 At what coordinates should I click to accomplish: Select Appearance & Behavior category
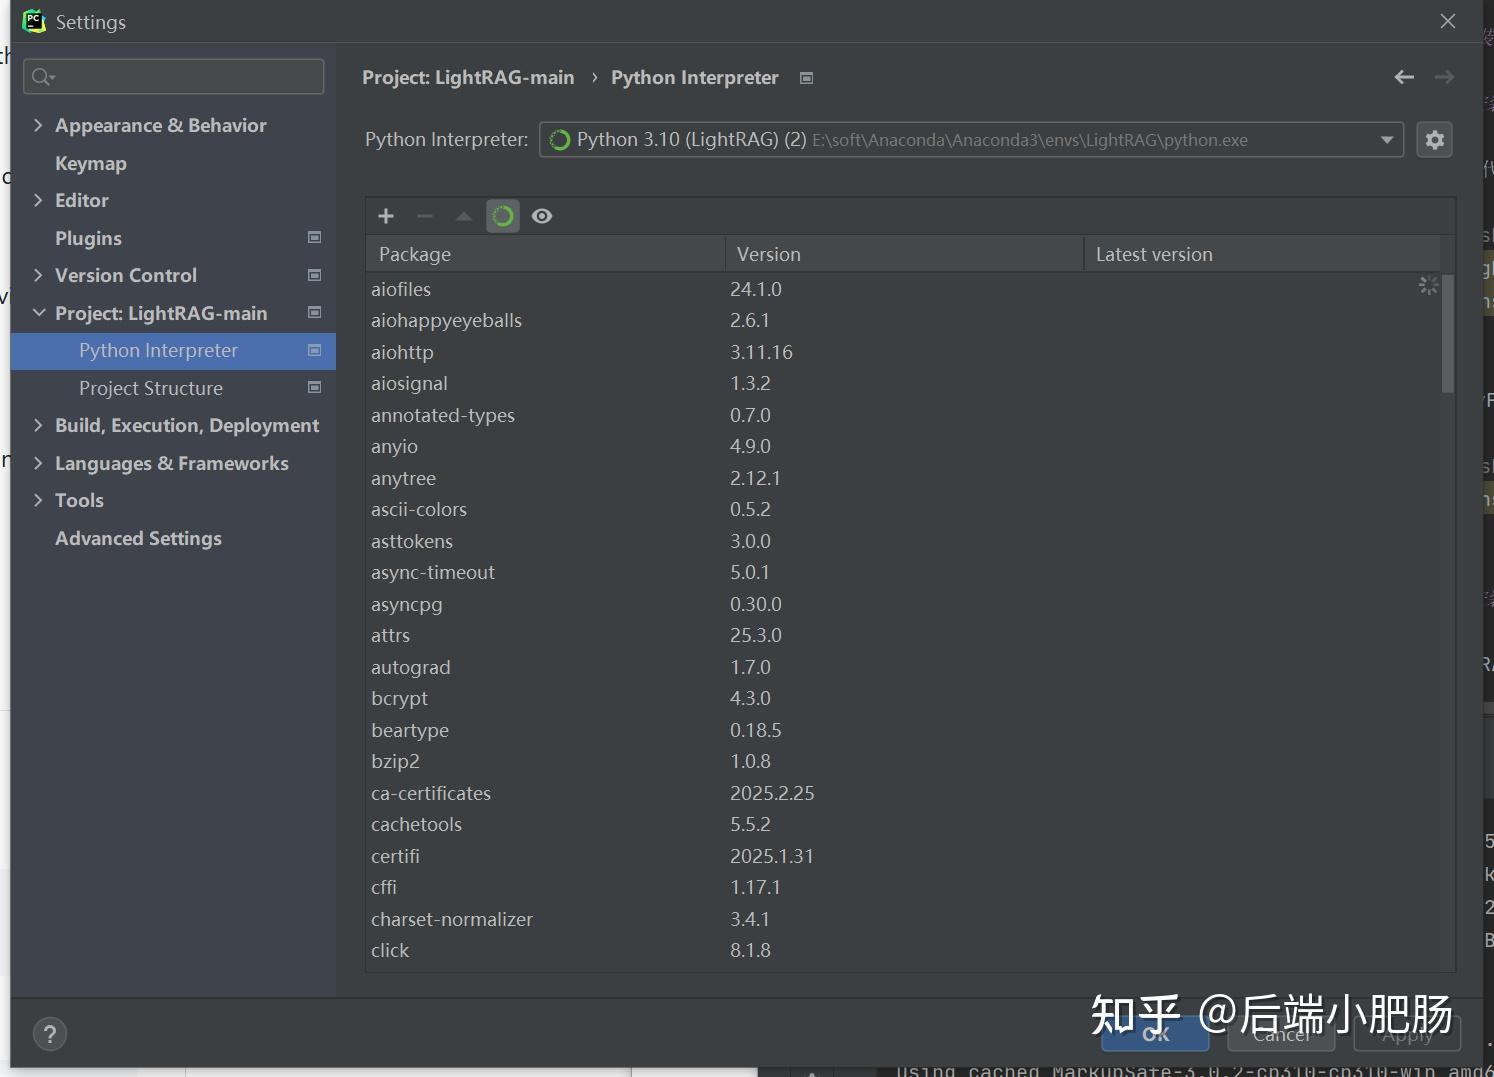click(x=161, y=125)
